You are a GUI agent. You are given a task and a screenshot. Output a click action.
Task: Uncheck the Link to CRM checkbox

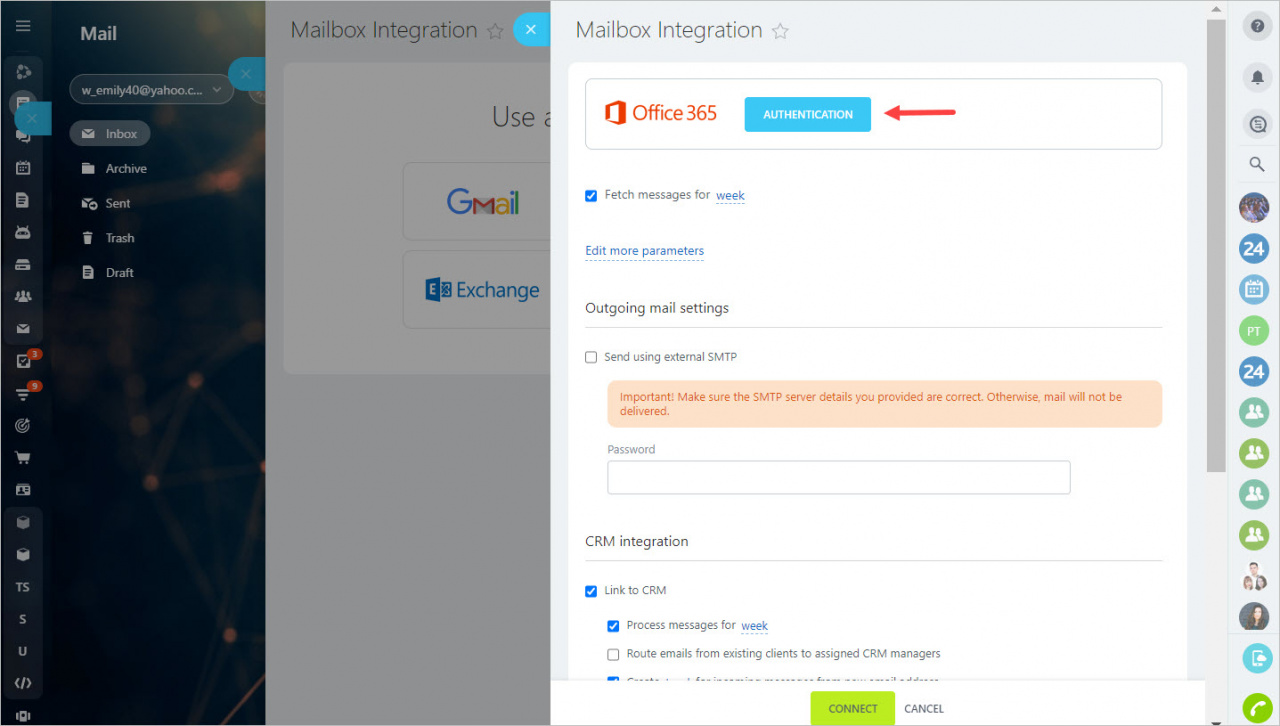(x=591, y=591)
